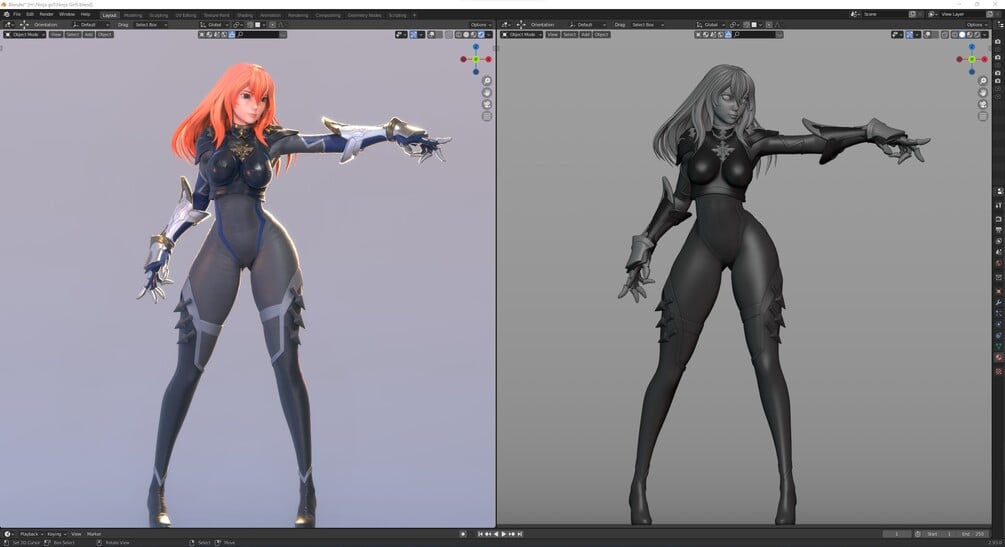Select wireframe shading in left viewport
The height and width of the screenshot is (547, 1005).
[x=458, y=35]
